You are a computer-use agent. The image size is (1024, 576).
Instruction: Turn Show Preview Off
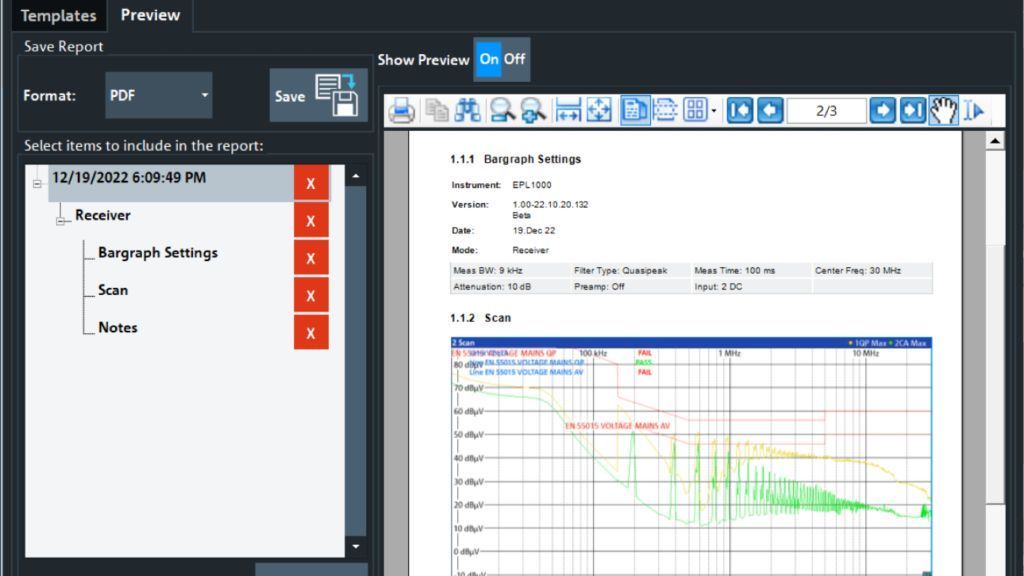515,59
